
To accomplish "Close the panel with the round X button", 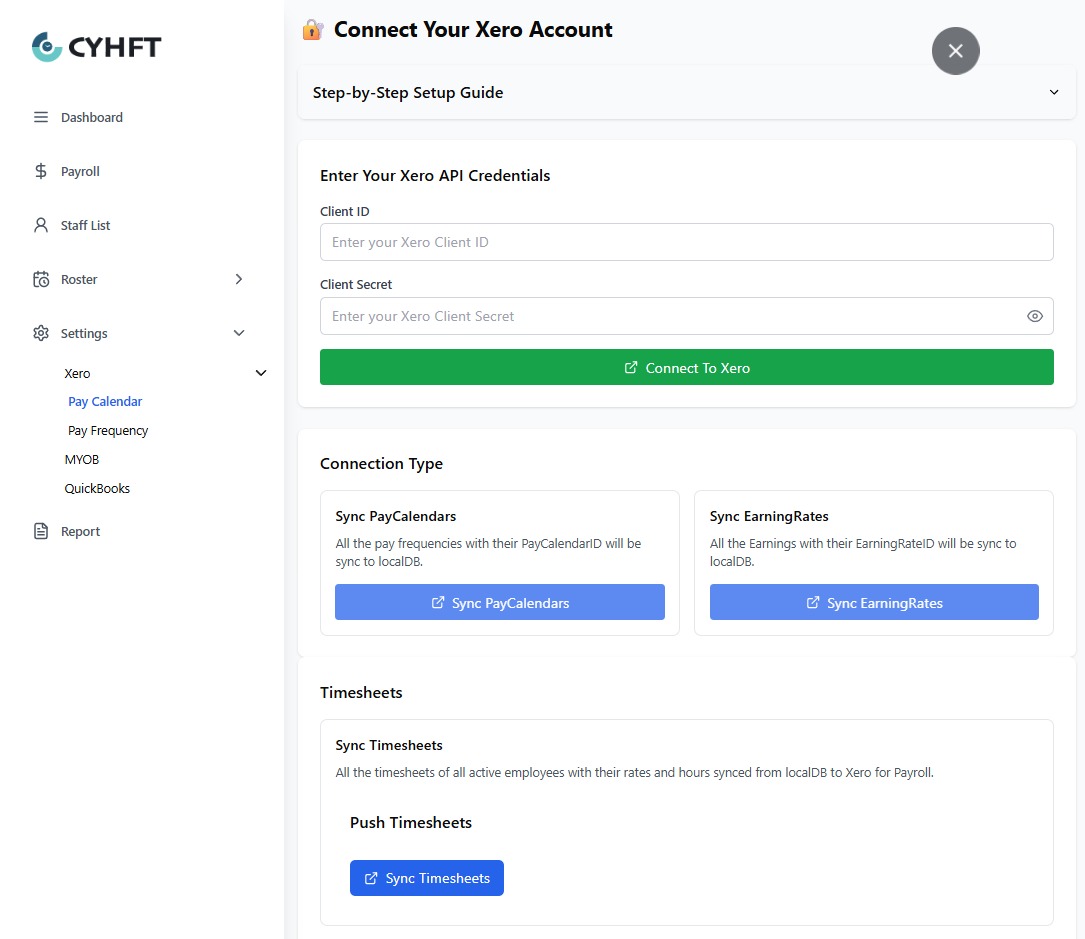I will click(955, 51).
